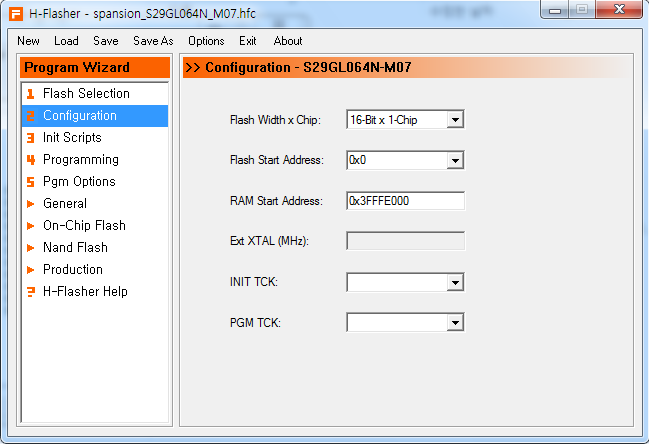Screen dimensions: 649x444
Task: Click the orange number 1 icon beside Flash Selection
Action: 30,94
